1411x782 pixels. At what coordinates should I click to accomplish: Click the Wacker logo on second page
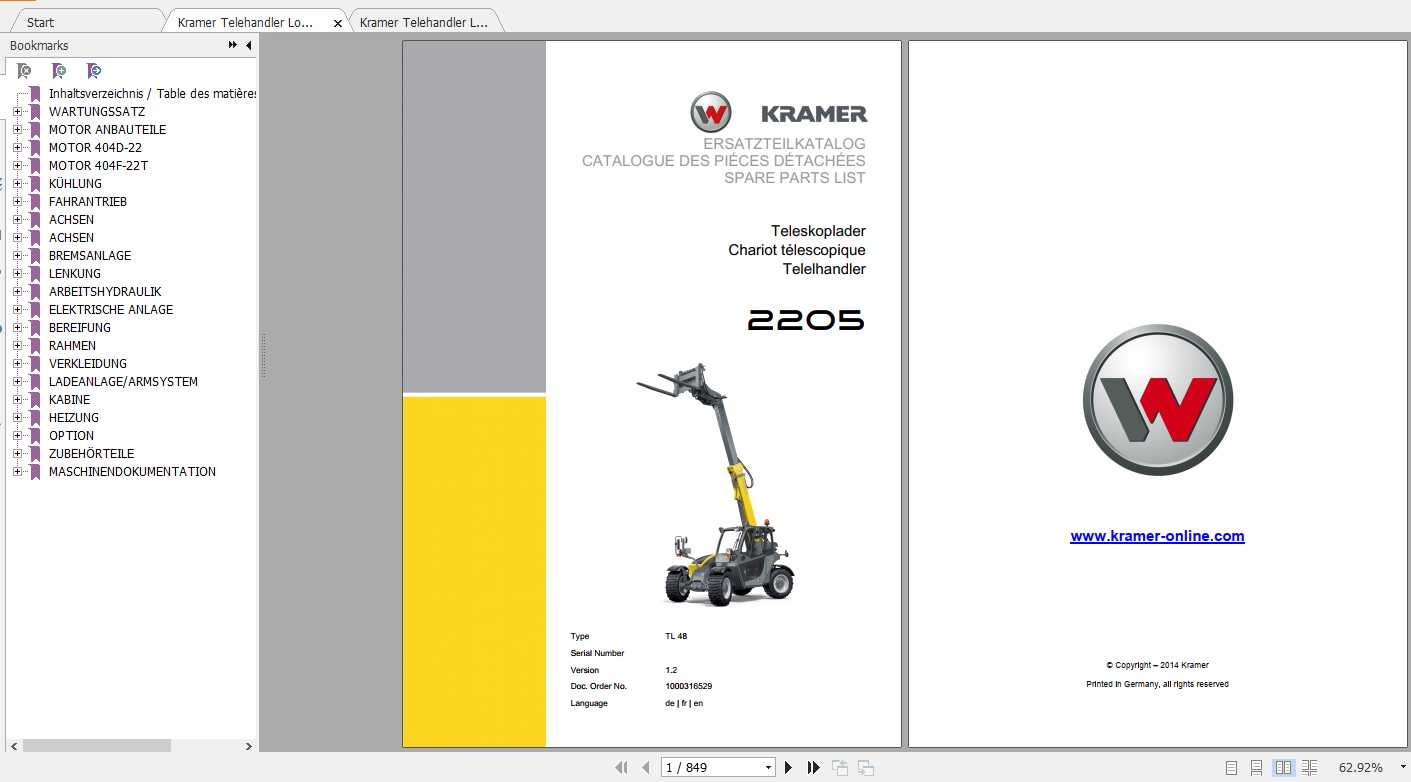tap(1158, 400)
